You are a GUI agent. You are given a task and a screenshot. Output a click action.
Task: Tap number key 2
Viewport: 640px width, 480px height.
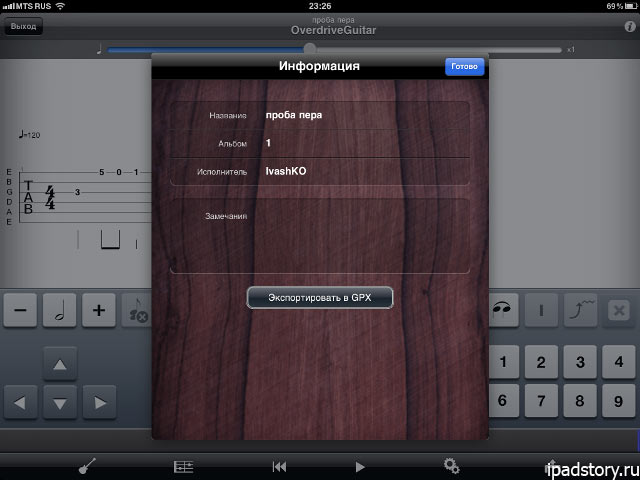(x=541, y=362)
